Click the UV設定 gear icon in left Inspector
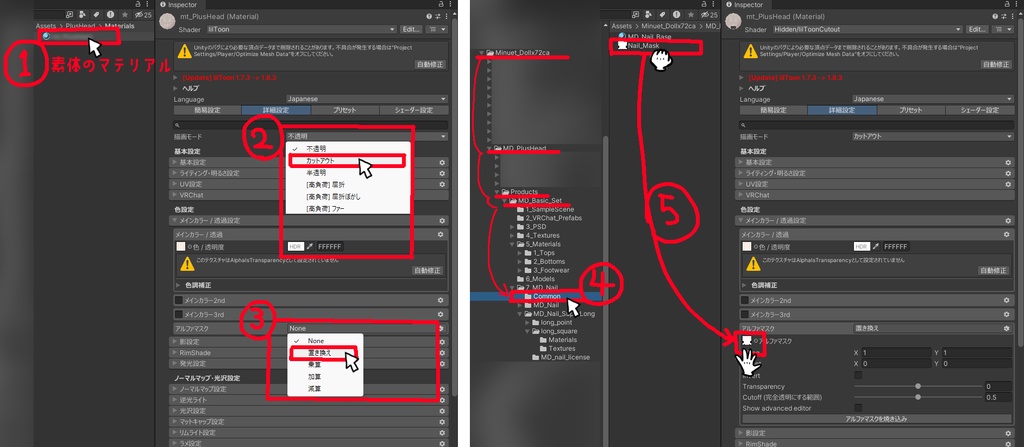The image size is (1024, 447). [x=442, y=184]
